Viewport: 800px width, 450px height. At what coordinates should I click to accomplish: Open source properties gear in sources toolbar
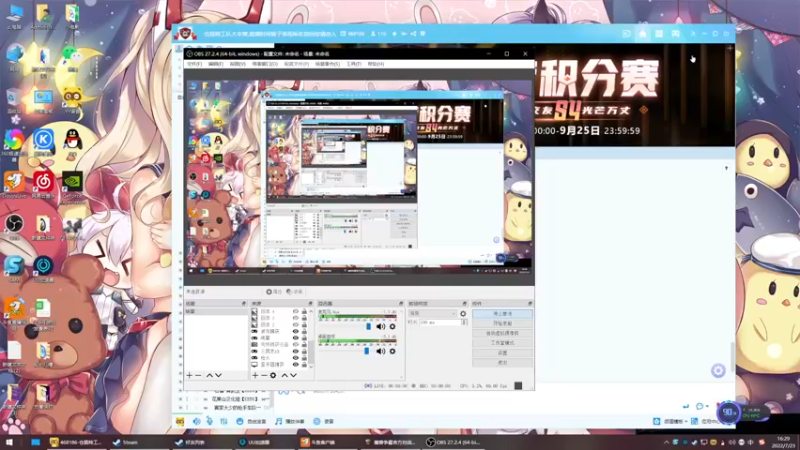pyautogui.click(x=273, y=376)
